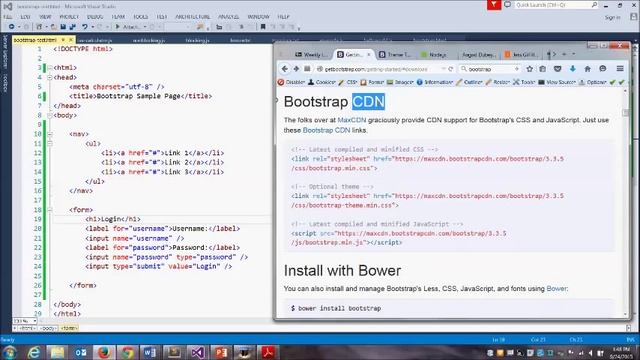Collapse the ul element at line 11
Viewport: 640px width, 360px height.
pyautogui.click(x=50, y=143)
